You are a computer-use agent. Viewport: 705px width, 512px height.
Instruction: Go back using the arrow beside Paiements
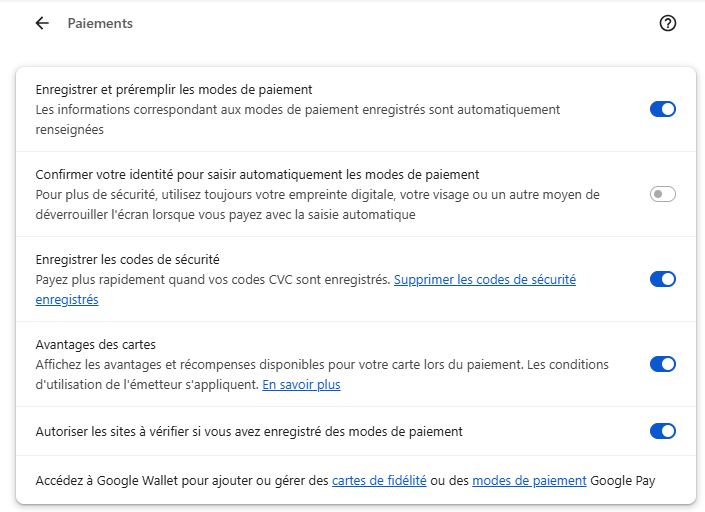click(x=42, y=23)
